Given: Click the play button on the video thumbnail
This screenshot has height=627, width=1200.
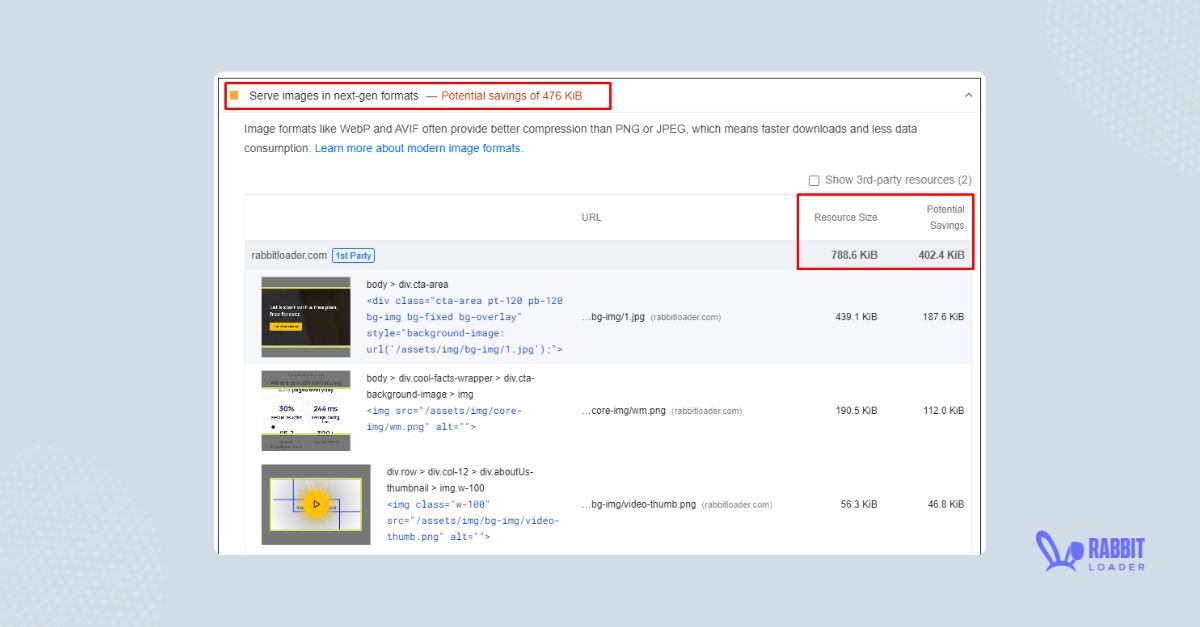Looking at the screenshot, I should click(x=317, y=504).
